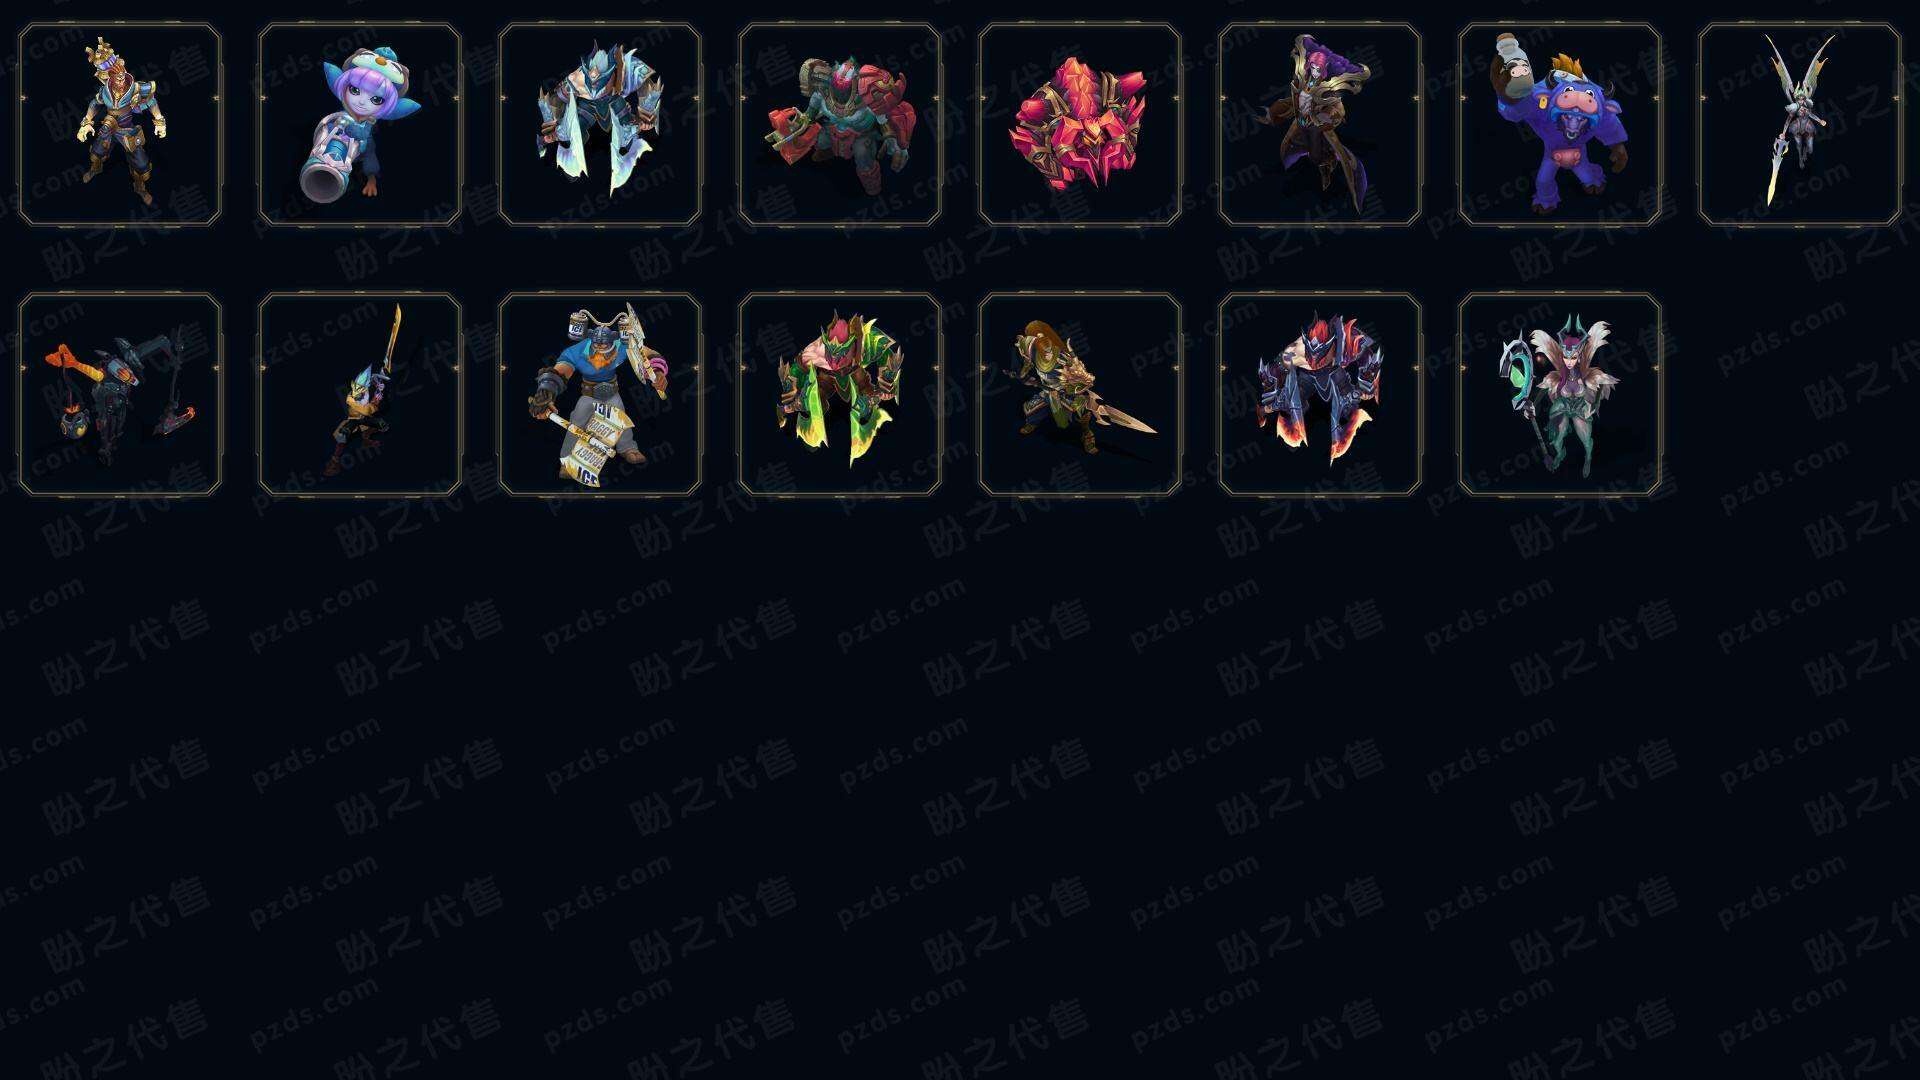Click the white banner on the bearded warrior's axe
The image size is (1920, 1080).
point(590,440)
